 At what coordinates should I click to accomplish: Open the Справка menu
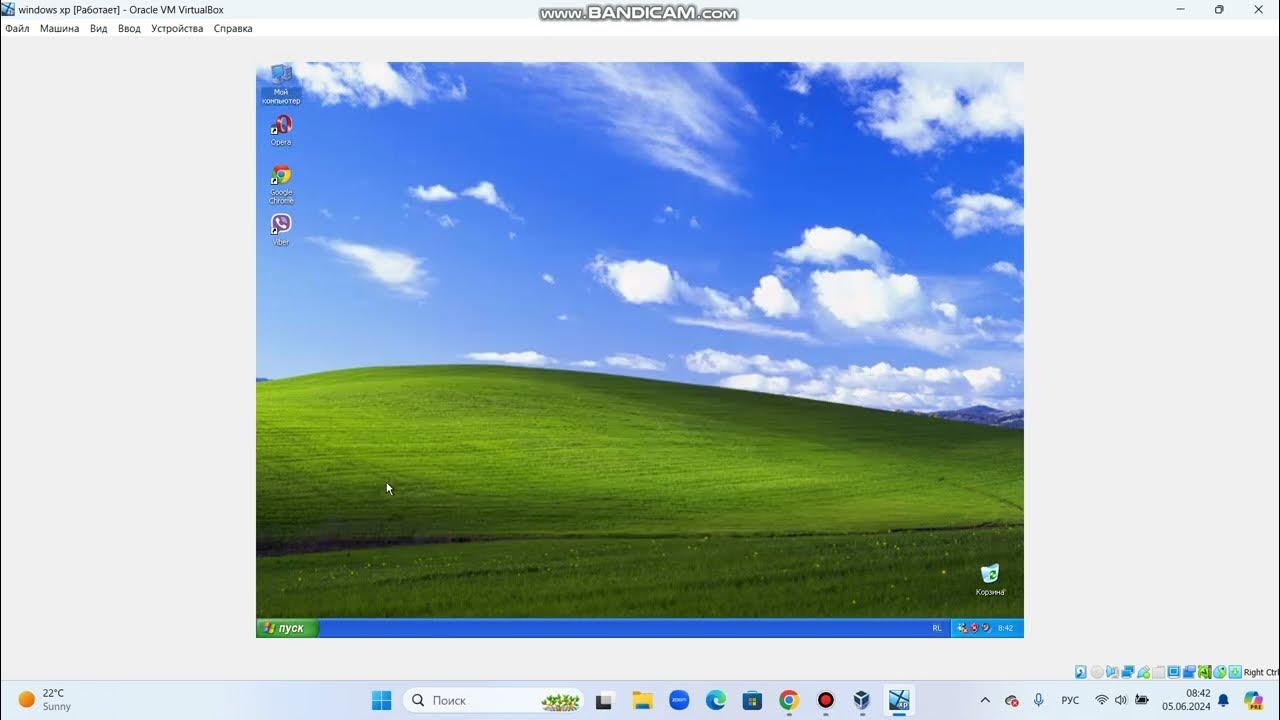[233, 28]
